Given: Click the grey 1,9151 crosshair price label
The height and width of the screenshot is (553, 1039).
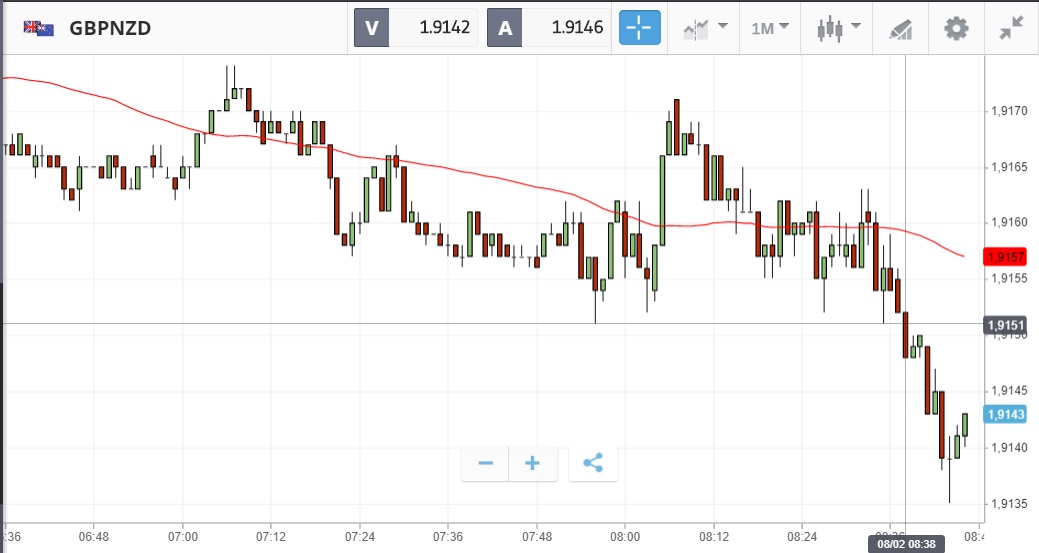Looking at the screenshot, I should click(x=1003, y=325).
